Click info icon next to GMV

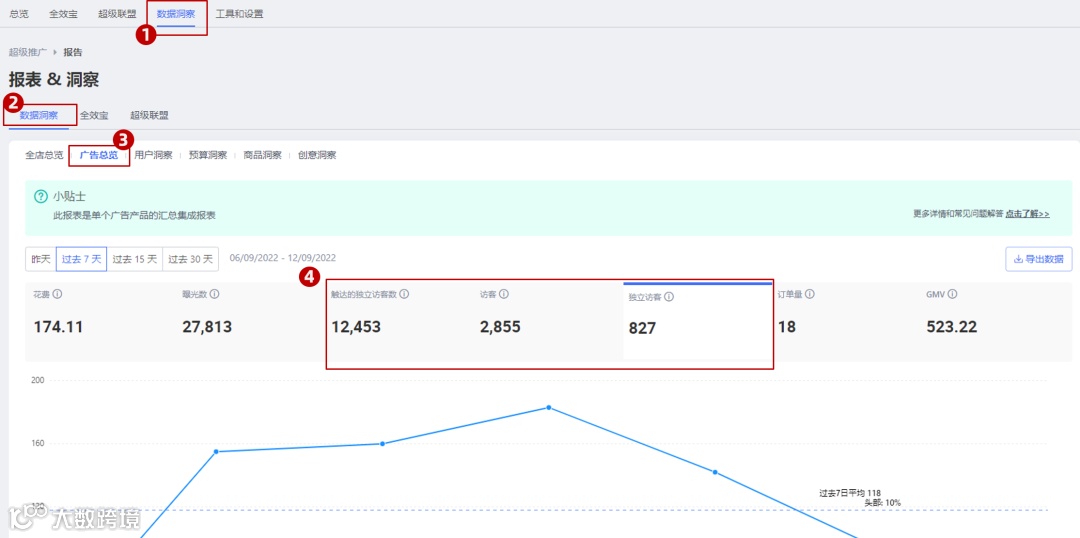pyautogui.click(x=952, y=294)
